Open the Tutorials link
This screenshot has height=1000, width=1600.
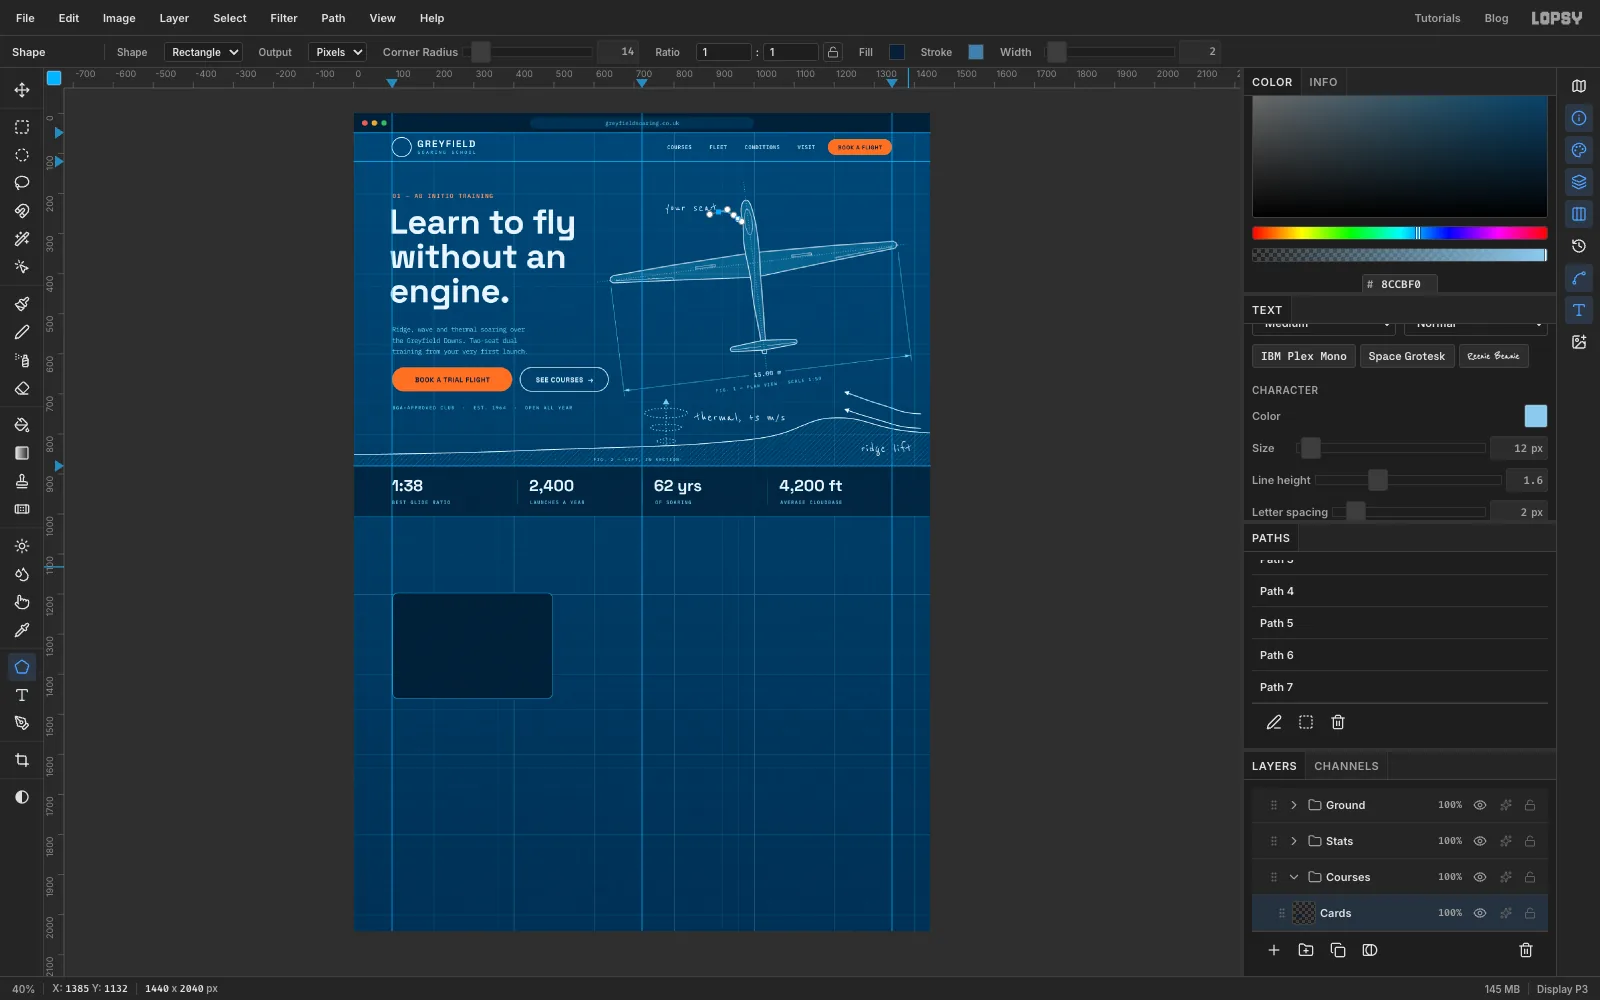(x=1437, y=18)
